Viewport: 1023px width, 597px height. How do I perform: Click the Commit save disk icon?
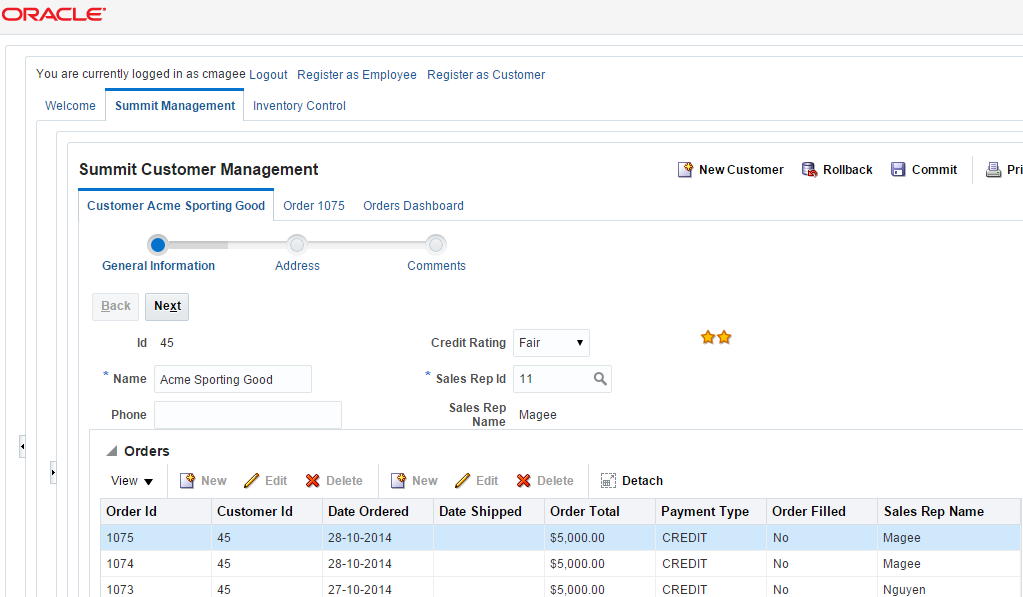pos(898,170)
